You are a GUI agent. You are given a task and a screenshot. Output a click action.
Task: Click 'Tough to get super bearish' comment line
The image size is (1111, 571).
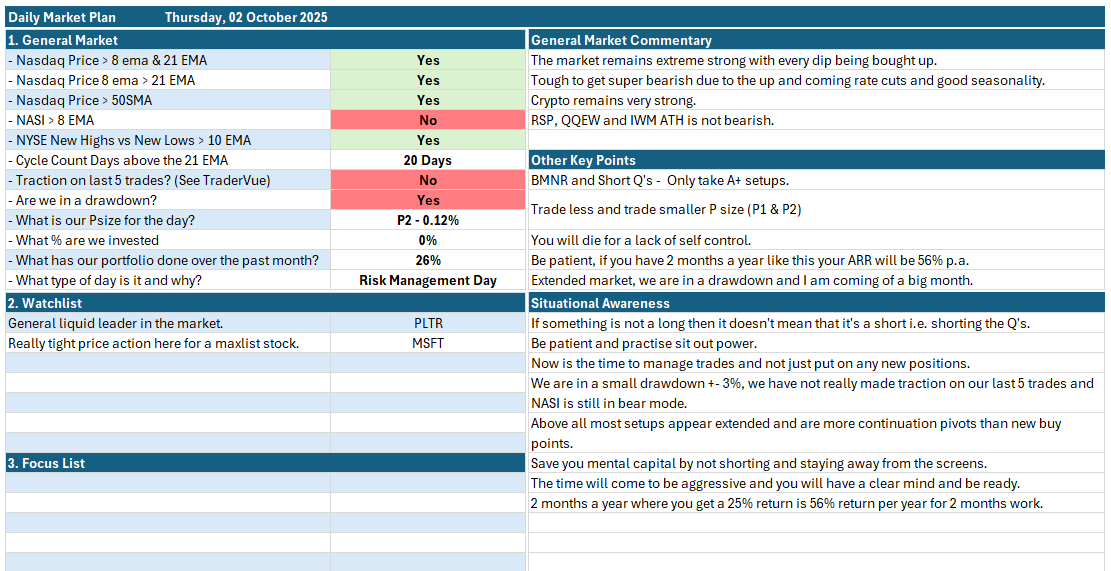[817, 80]
